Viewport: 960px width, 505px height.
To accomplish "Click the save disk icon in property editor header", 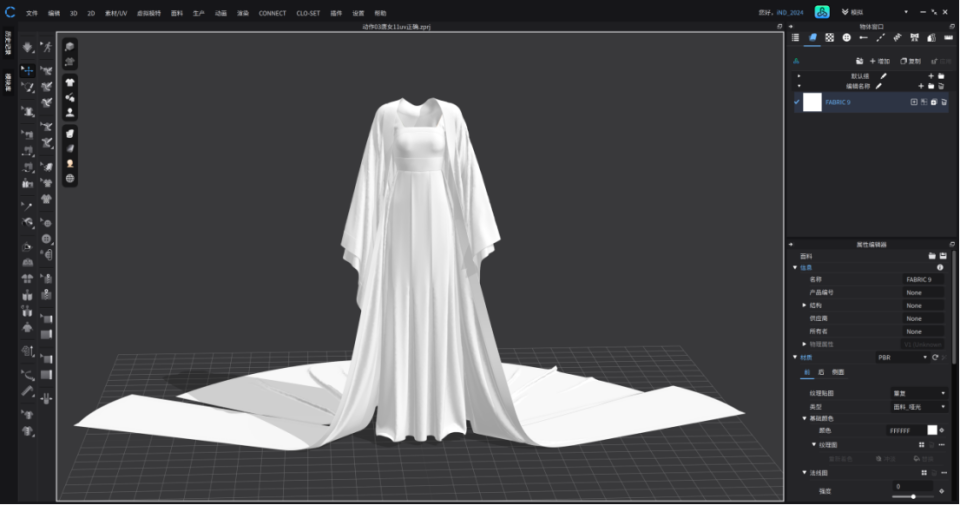I will [943, 256].
